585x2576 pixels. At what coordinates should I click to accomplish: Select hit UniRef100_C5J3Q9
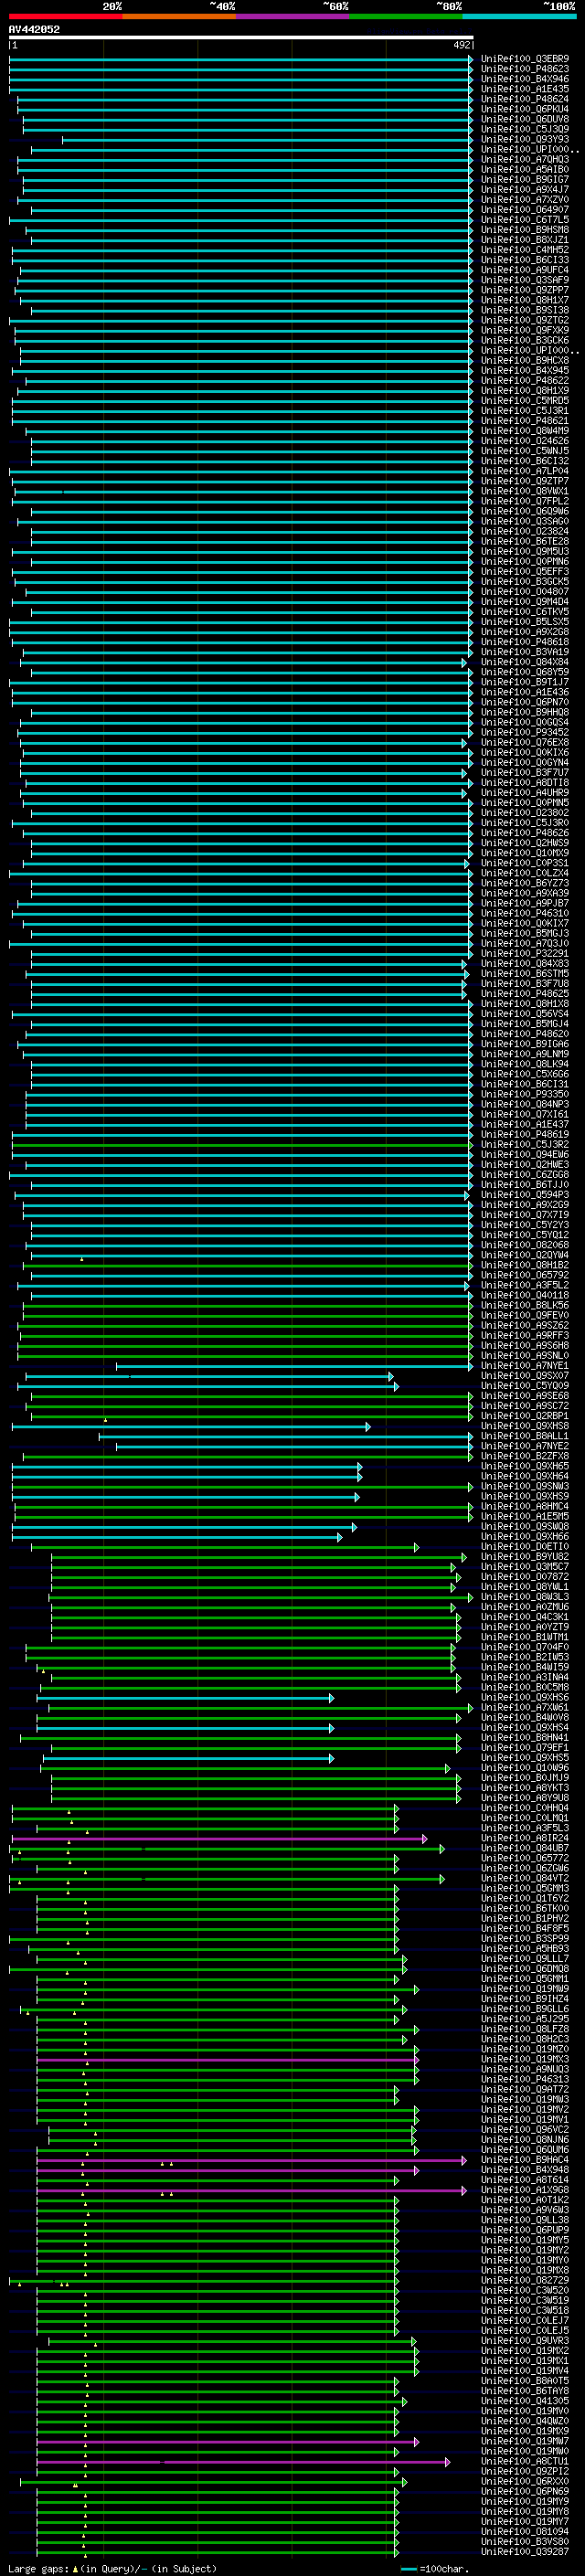pos(525,129)
